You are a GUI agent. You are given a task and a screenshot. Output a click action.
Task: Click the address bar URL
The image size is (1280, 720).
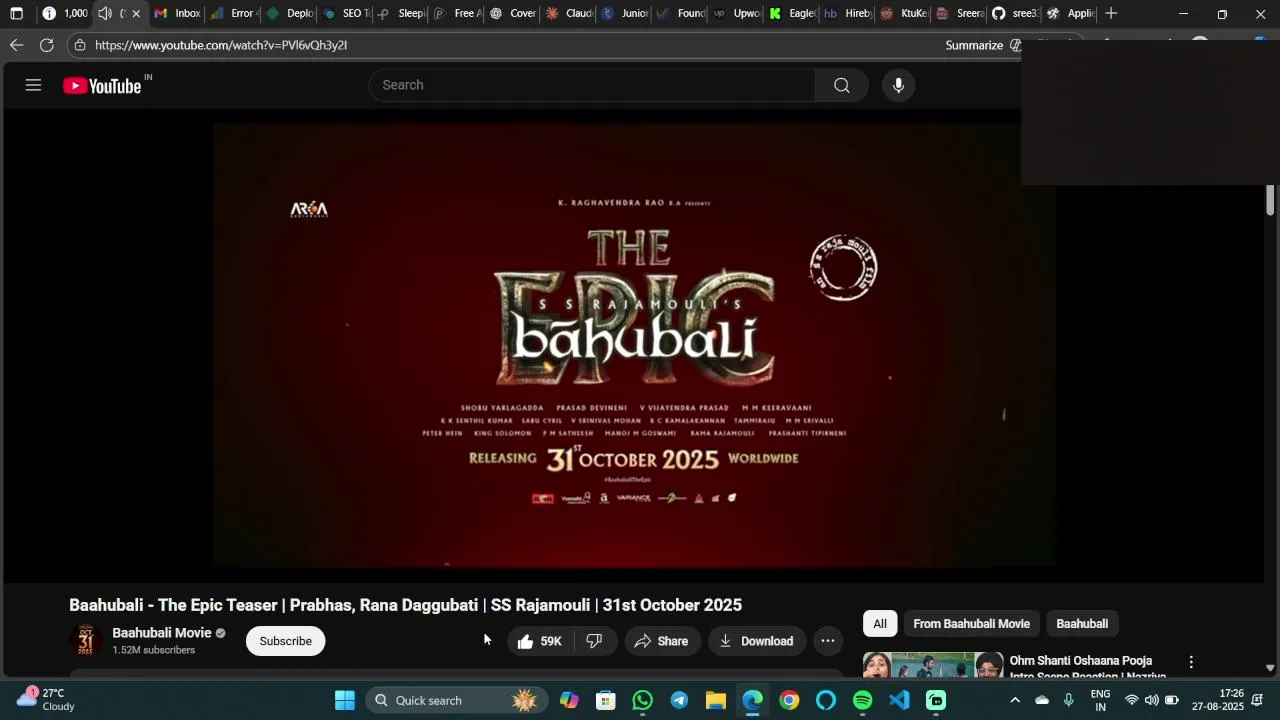[221, 45]
